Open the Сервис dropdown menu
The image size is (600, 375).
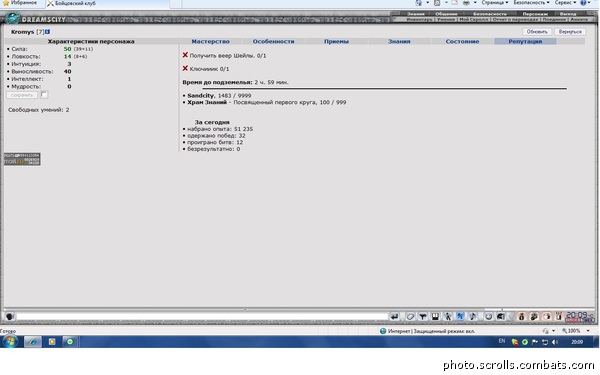point(565,3)
